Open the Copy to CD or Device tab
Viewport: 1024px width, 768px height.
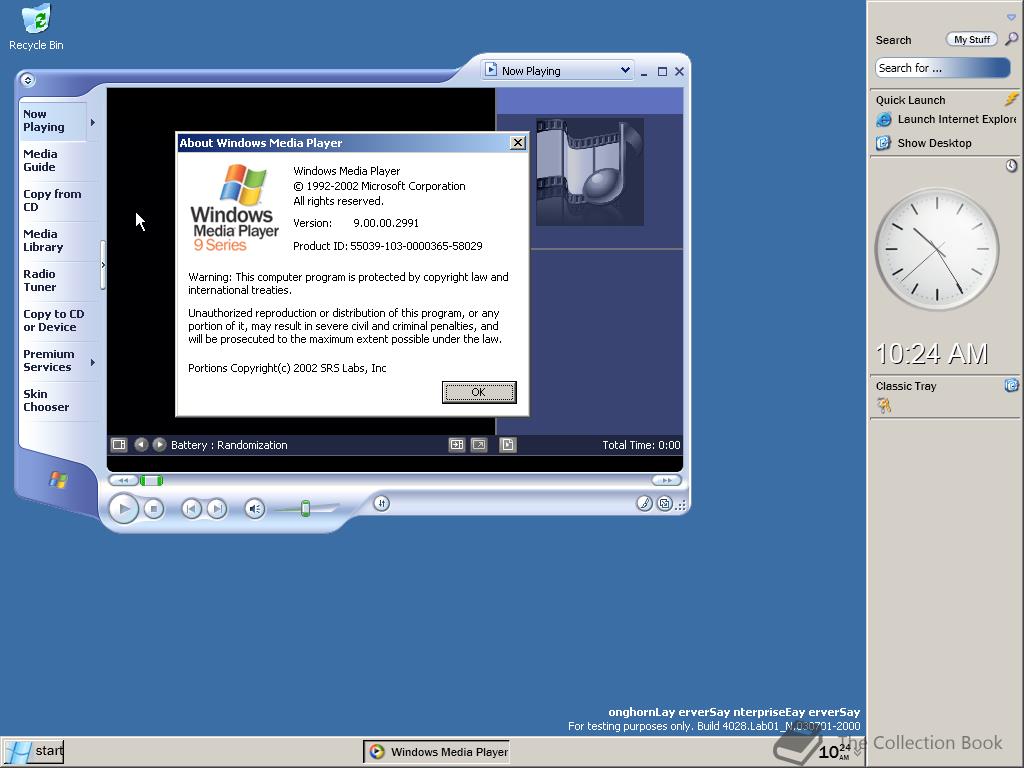coord(54,321)
